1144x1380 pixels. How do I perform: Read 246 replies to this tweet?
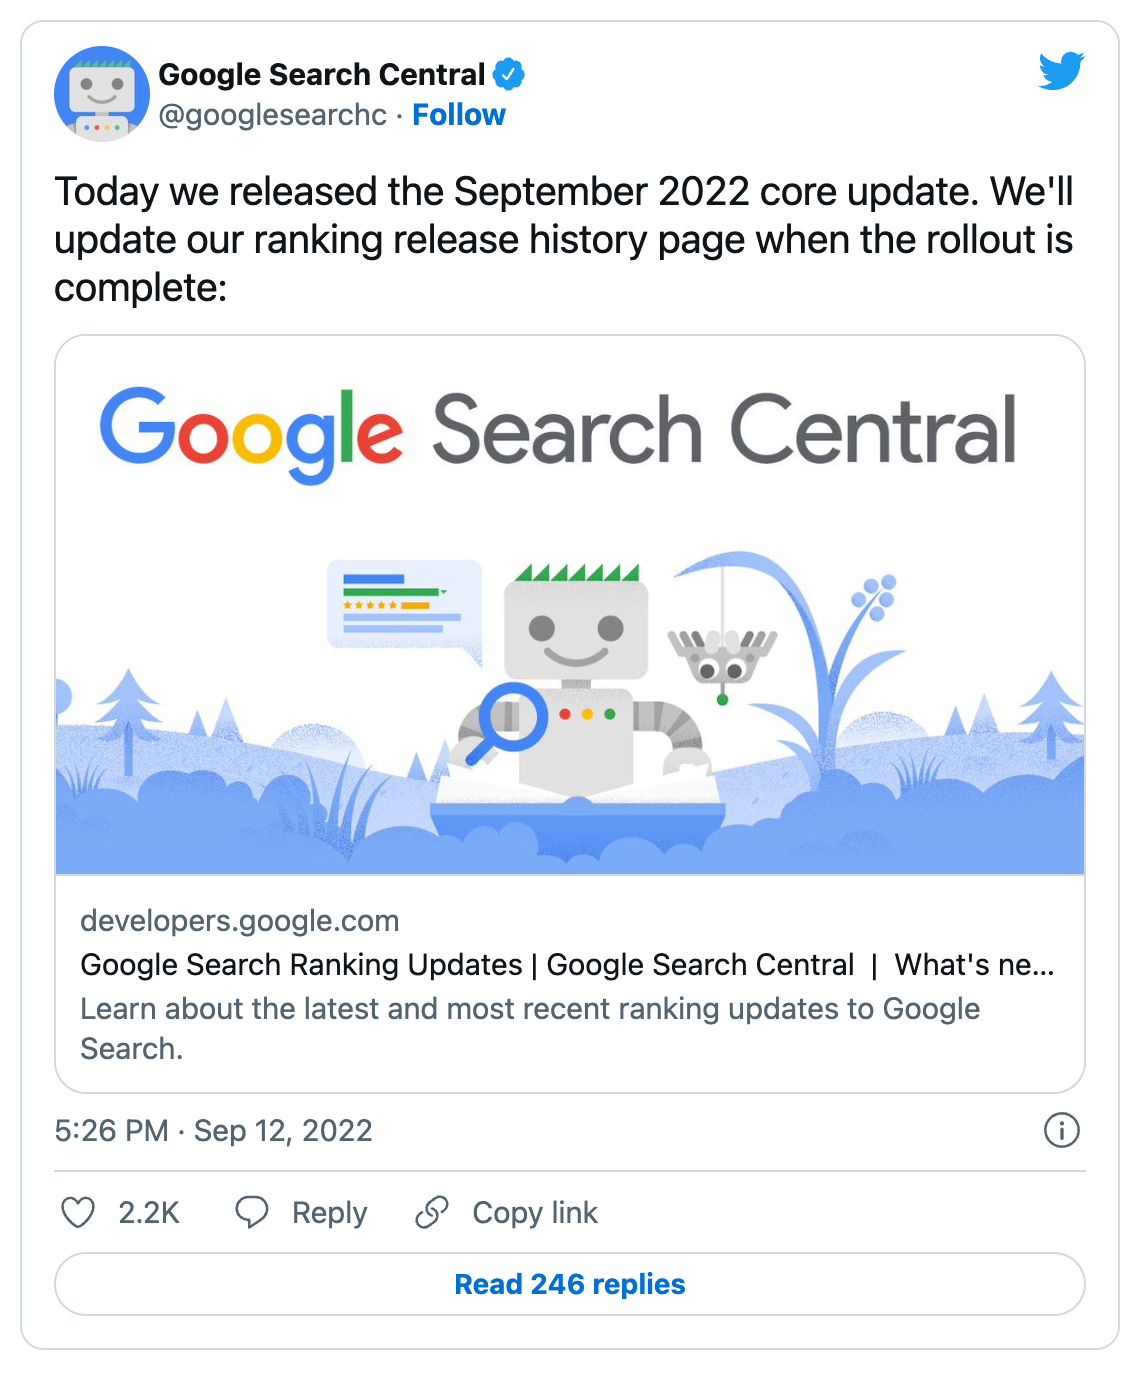click(570, 1284)
